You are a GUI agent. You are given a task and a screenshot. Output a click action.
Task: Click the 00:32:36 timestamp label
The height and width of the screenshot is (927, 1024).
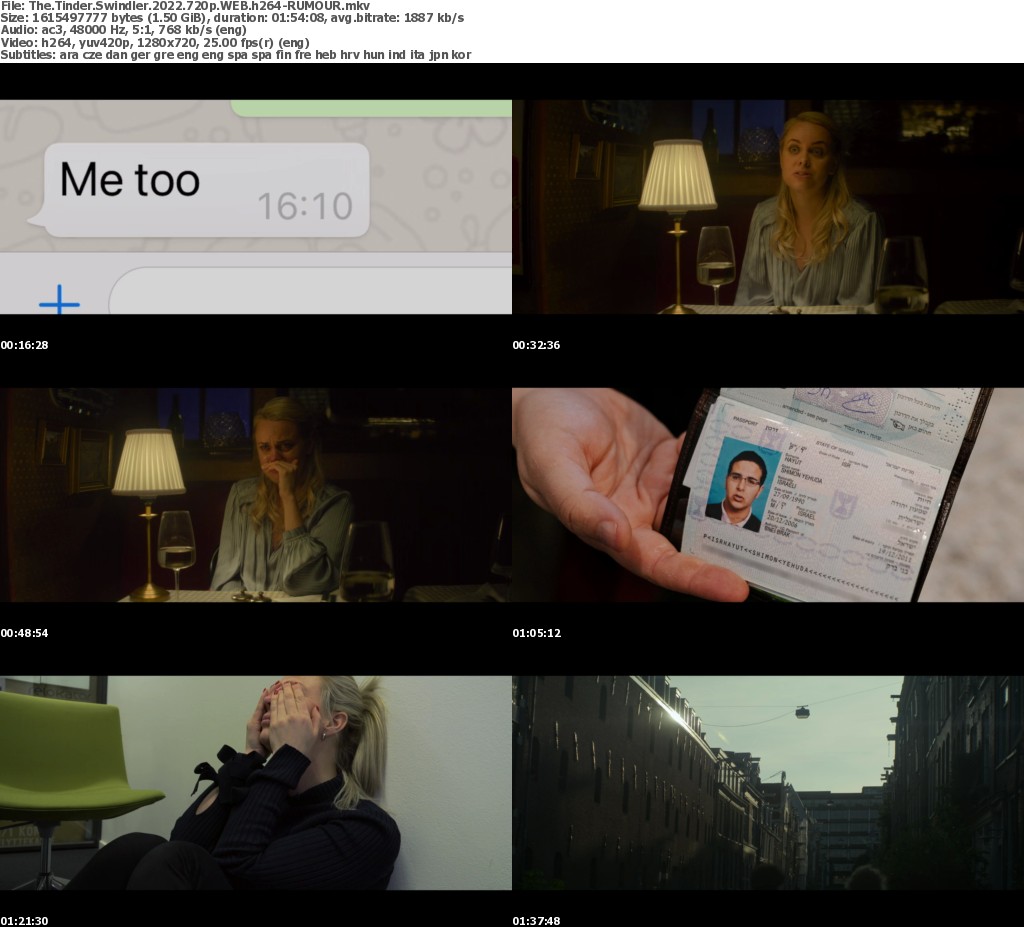click(x=537, y=345)
